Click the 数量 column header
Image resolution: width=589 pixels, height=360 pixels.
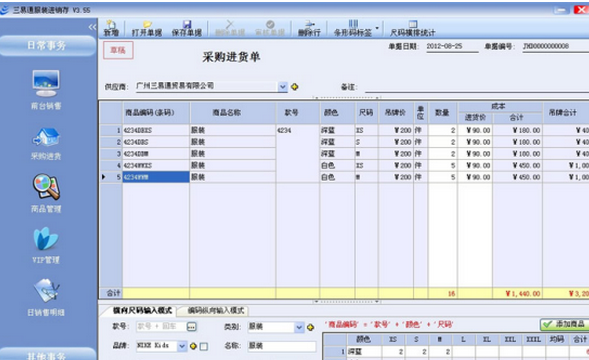click(x=443, y=113)
